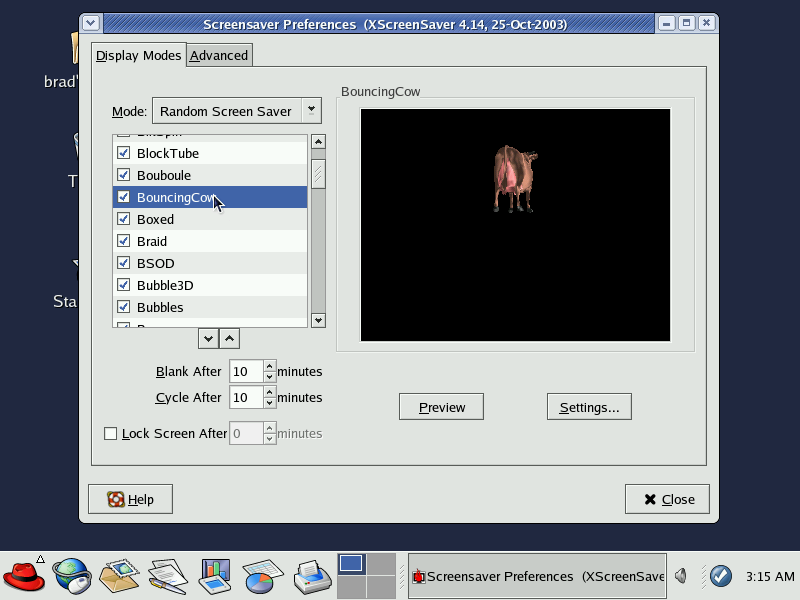Select the Bouboule list item
The image size is (800, 600).
(x=210, y=176)
